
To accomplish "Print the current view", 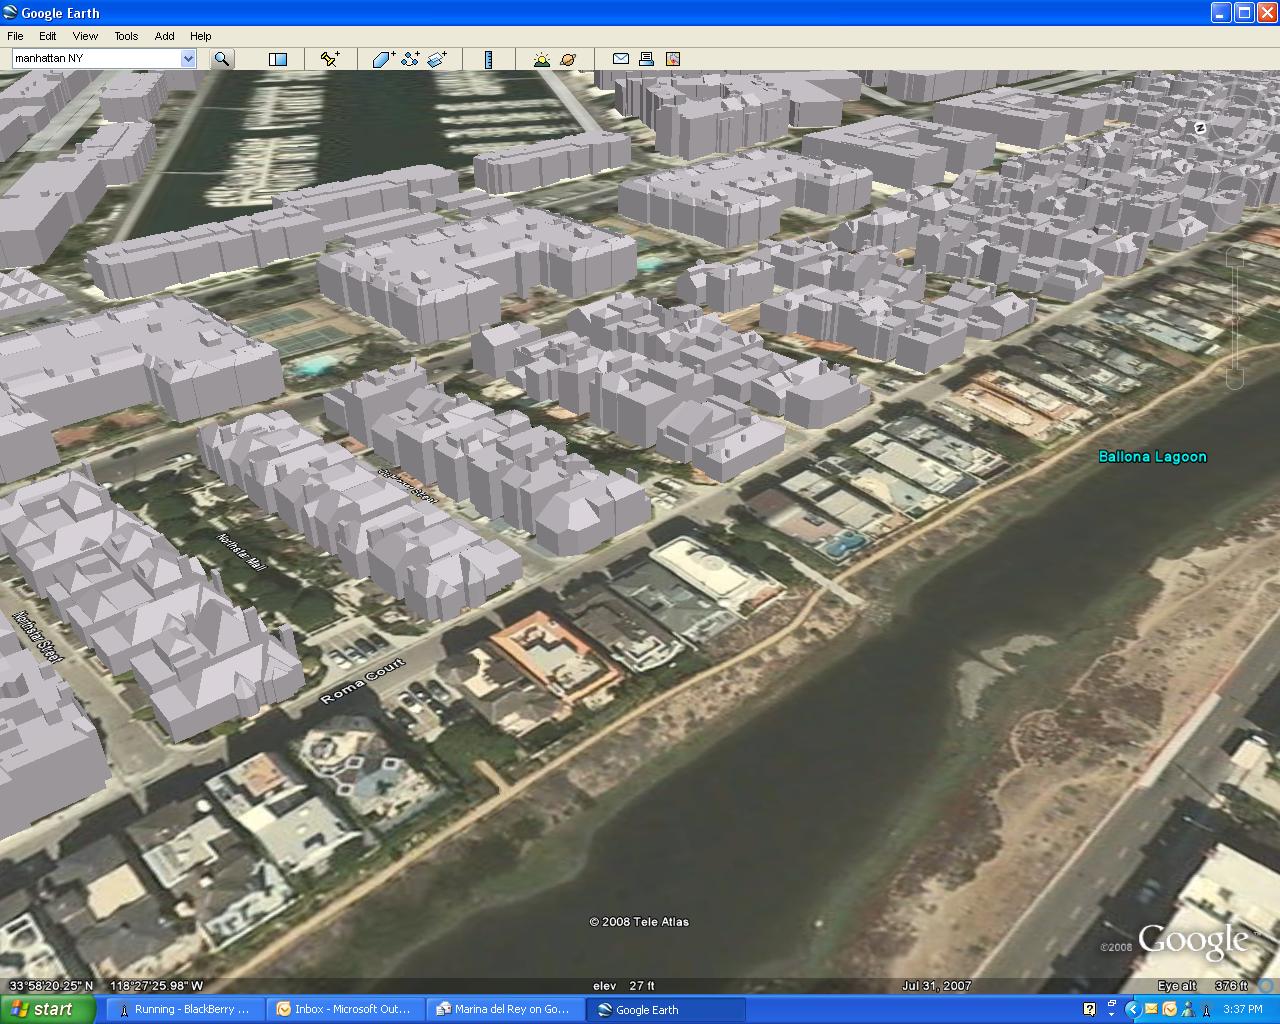I will point(646,59).
